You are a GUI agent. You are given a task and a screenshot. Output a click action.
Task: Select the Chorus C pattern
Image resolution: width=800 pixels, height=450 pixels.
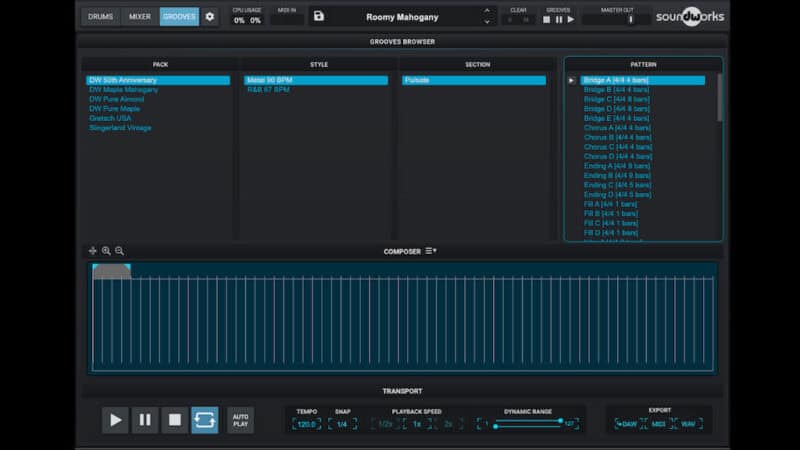pyautogui.click(x=643, y=147)
